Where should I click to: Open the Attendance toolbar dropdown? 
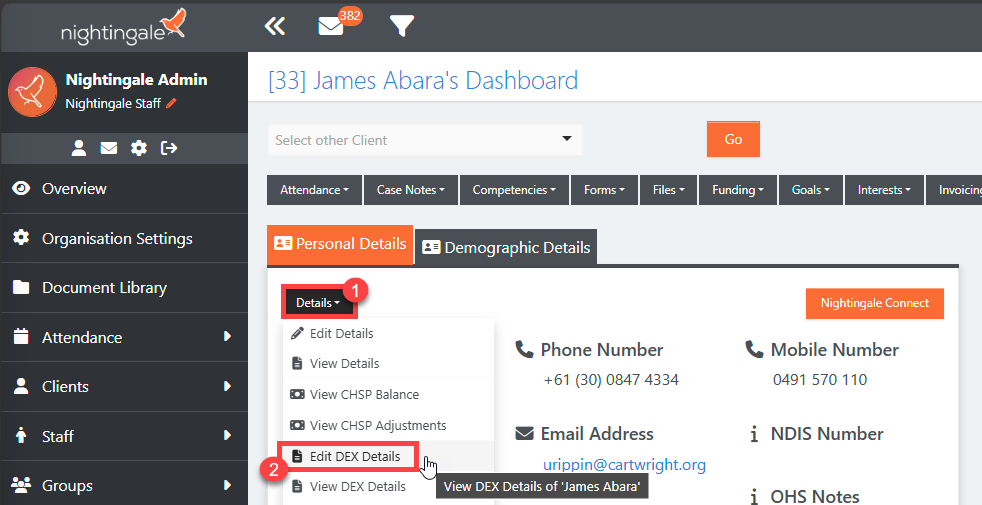[x=314, y=190]
